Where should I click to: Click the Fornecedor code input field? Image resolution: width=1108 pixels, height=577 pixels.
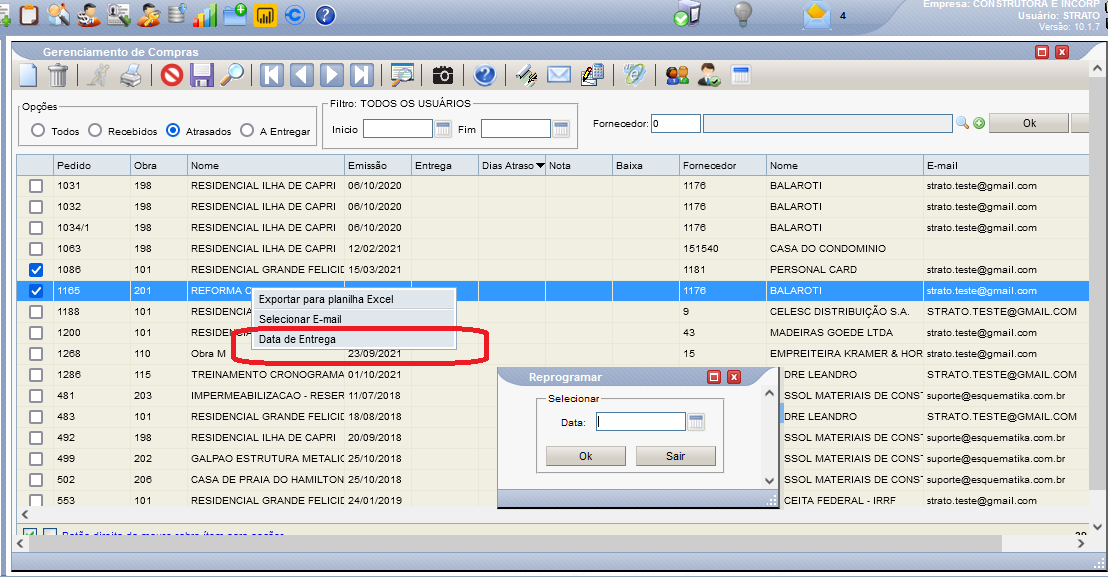pos(676,124)
